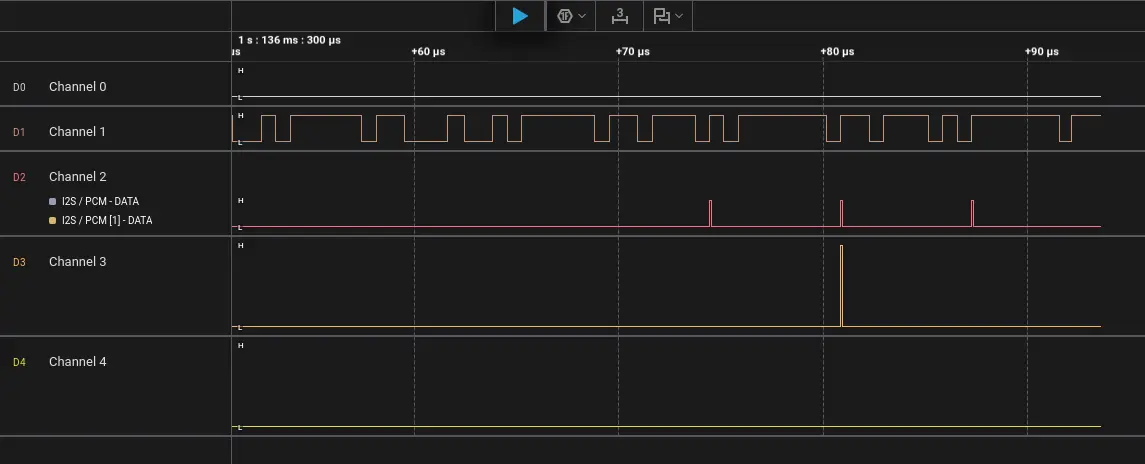Click the yellow I2S / PCM [1] color swatch
Screen dimensions: 1145x464
tap(53, 220)
